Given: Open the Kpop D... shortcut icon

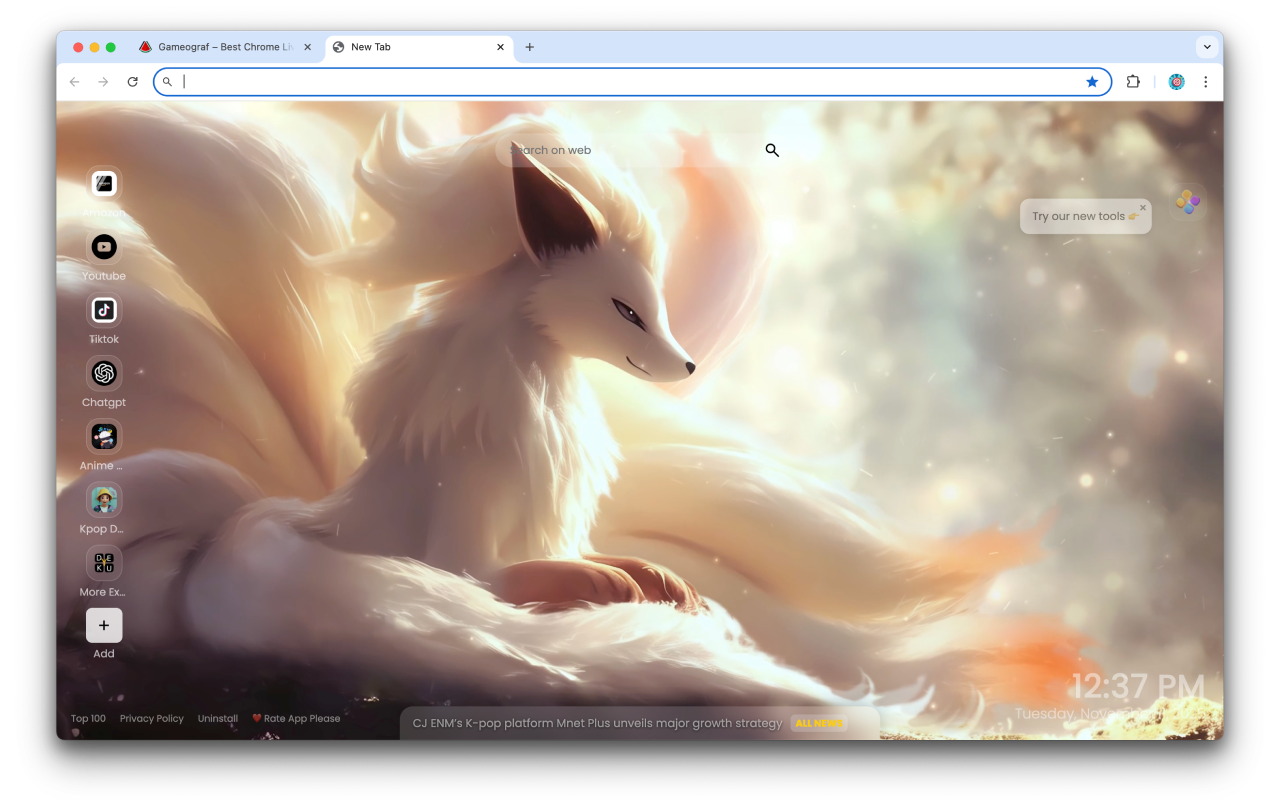Looking at the screenshot, I should (x=104, y=499).
